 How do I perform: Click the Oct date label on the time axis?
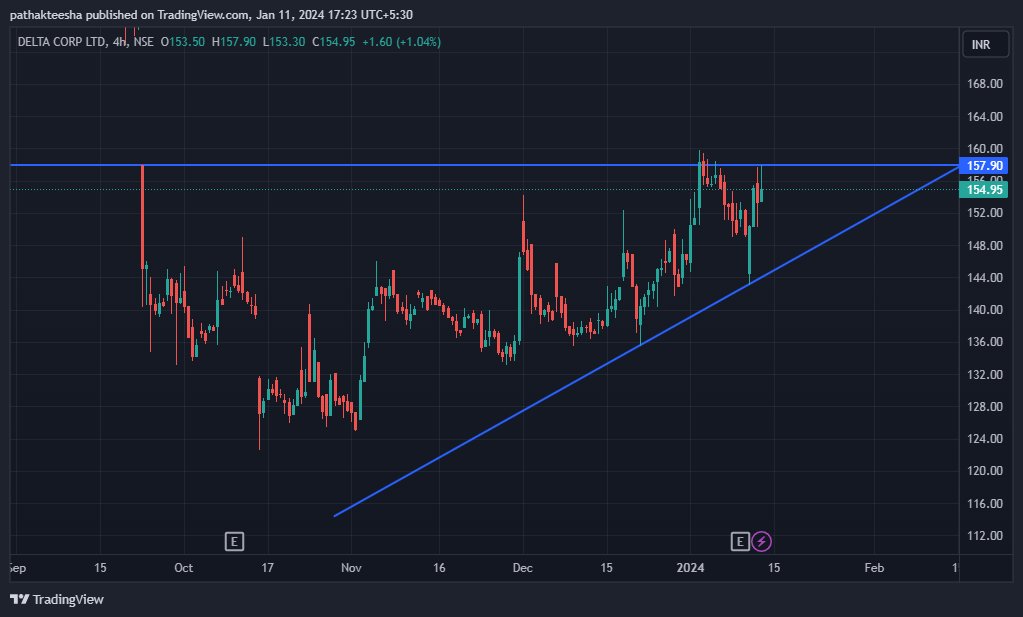coord(183,568)
